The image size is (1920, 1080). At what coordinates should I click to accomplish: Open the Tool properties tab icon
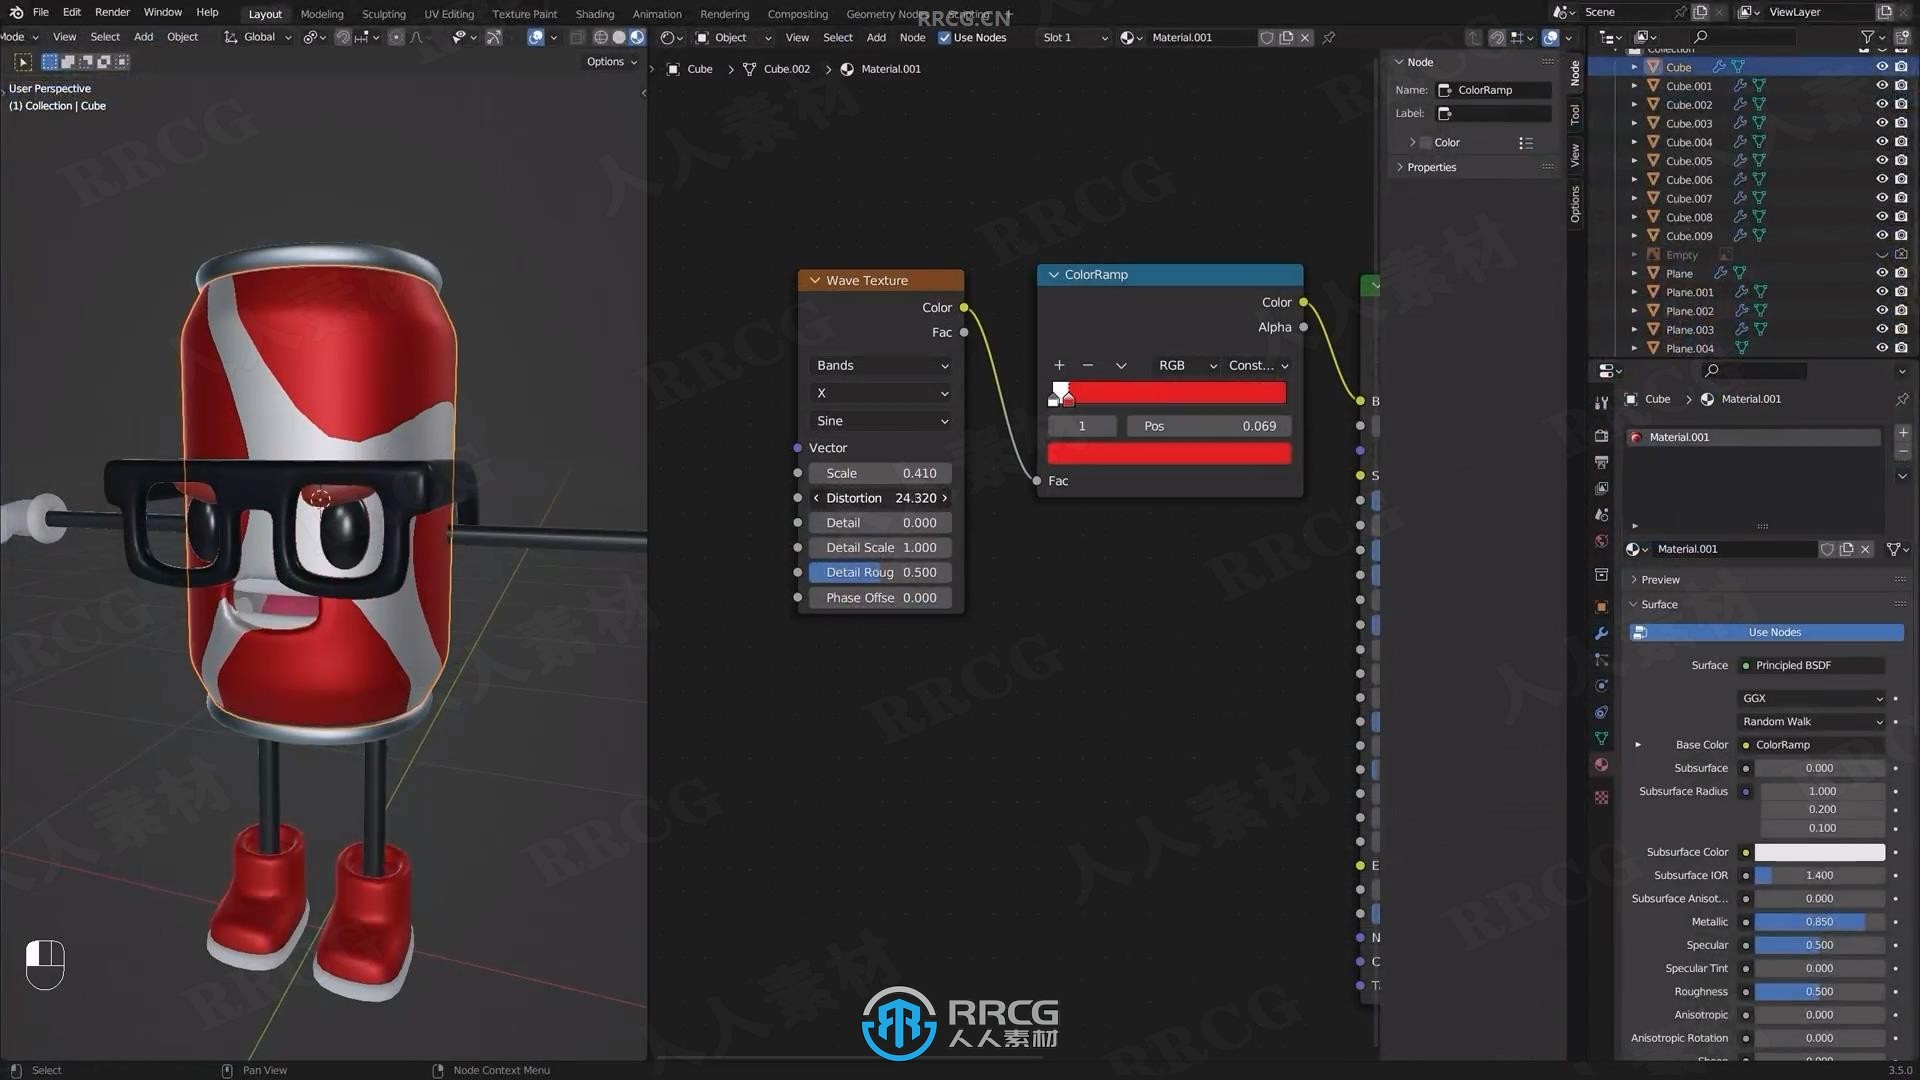pos(1602,402)
